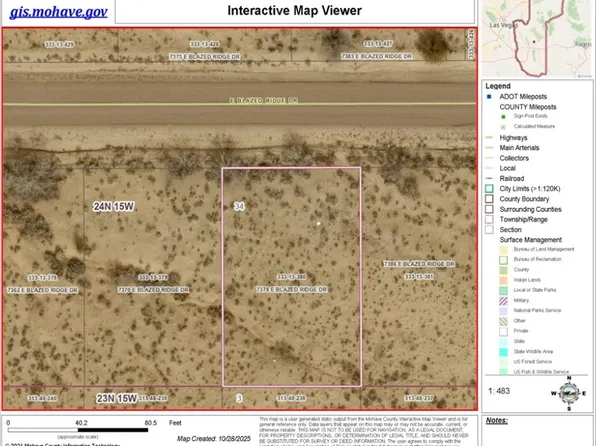Click the Section box symbol in legend
Image resolution: width=596 pixels, height=446 pixels.
(x=489, y=230)
